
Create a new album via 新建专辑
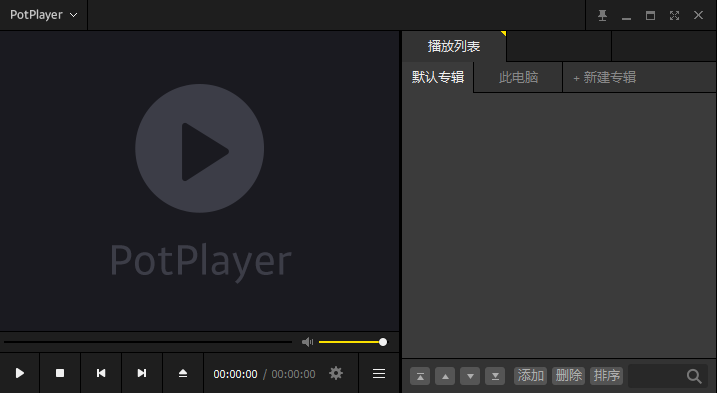tap(605, 77)
